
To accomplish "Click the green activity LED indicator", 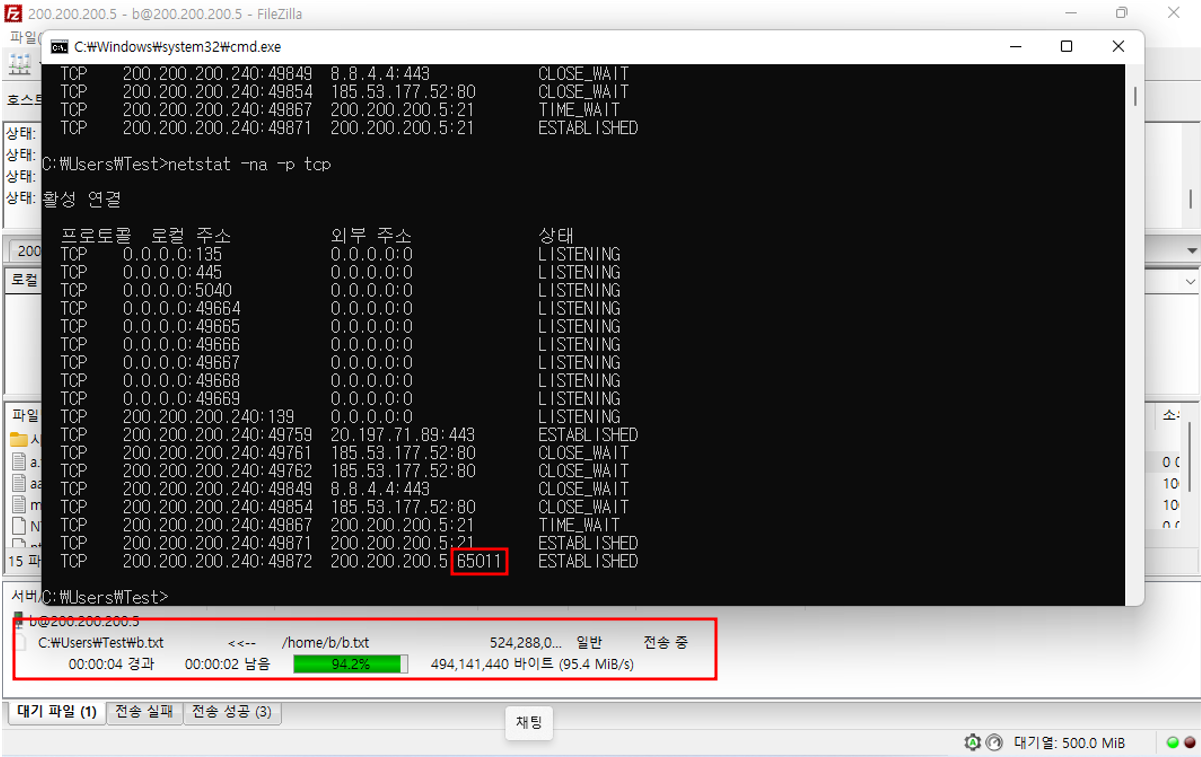I will pyautogui.click(x=1172, y=743).
